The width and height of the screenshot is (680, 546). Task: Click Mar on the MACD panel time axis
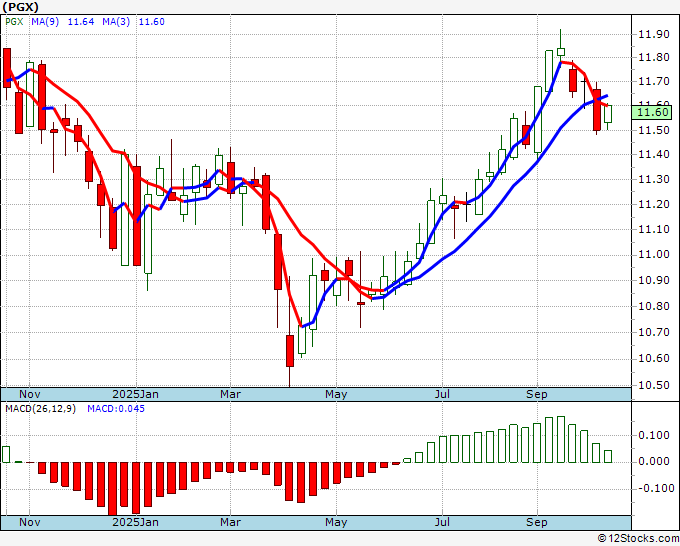(230, 522)
